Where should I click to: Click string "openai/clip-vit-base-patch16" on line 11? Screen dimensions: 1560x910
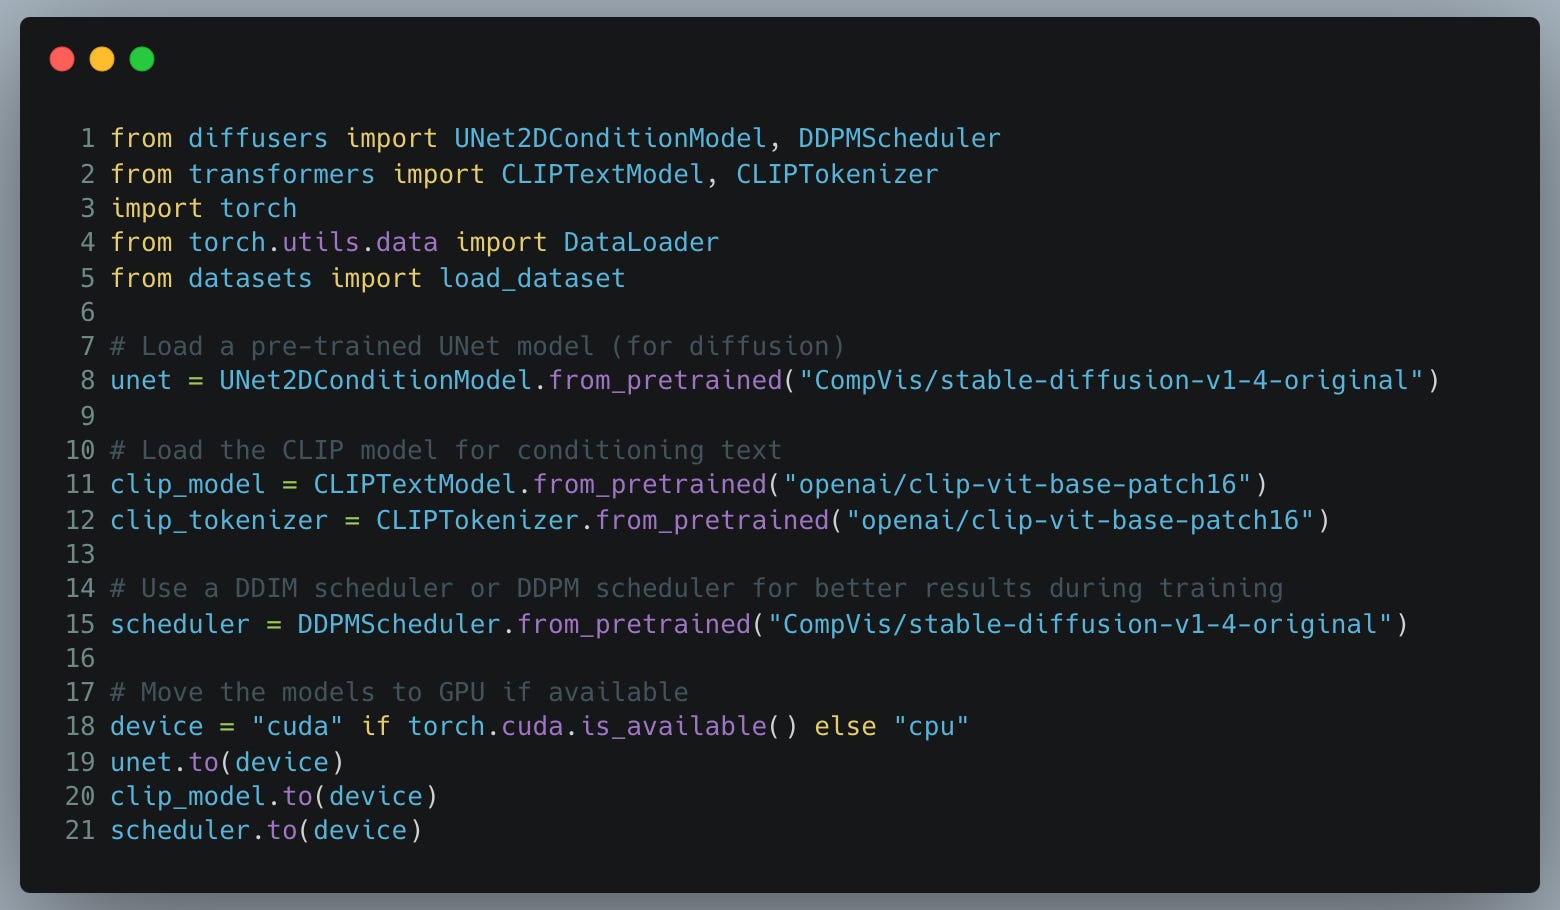coord(1017,484)
